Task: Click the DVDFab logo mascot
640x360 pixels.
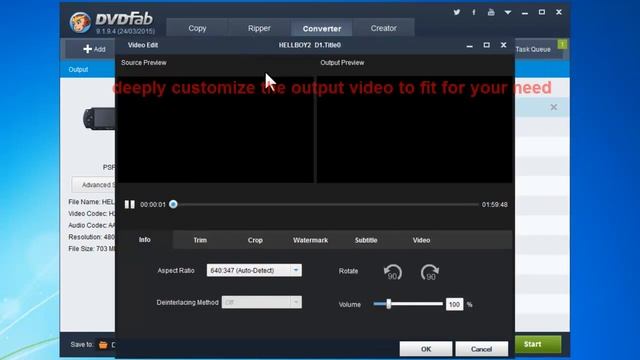Action: pyautogui.click(x=80, y=22)
